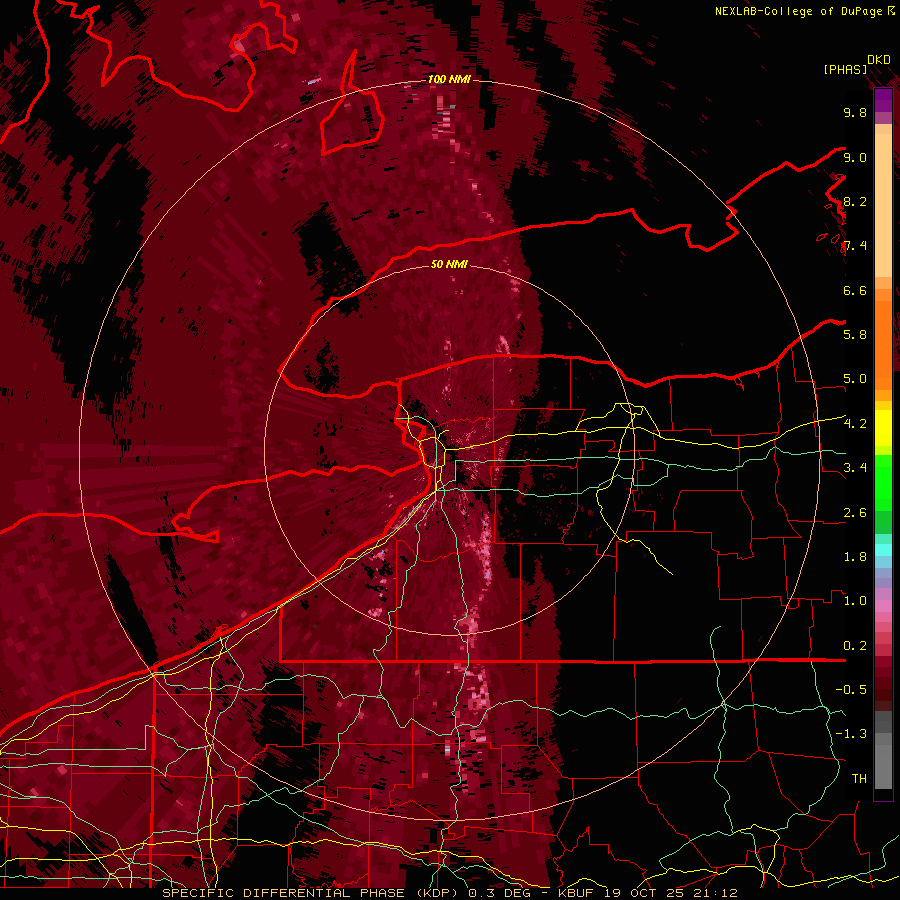Click the pink segment of the color bar
The width and height of the screenshot is (900, 900).
pyautogui.click(x=883, y=606)
